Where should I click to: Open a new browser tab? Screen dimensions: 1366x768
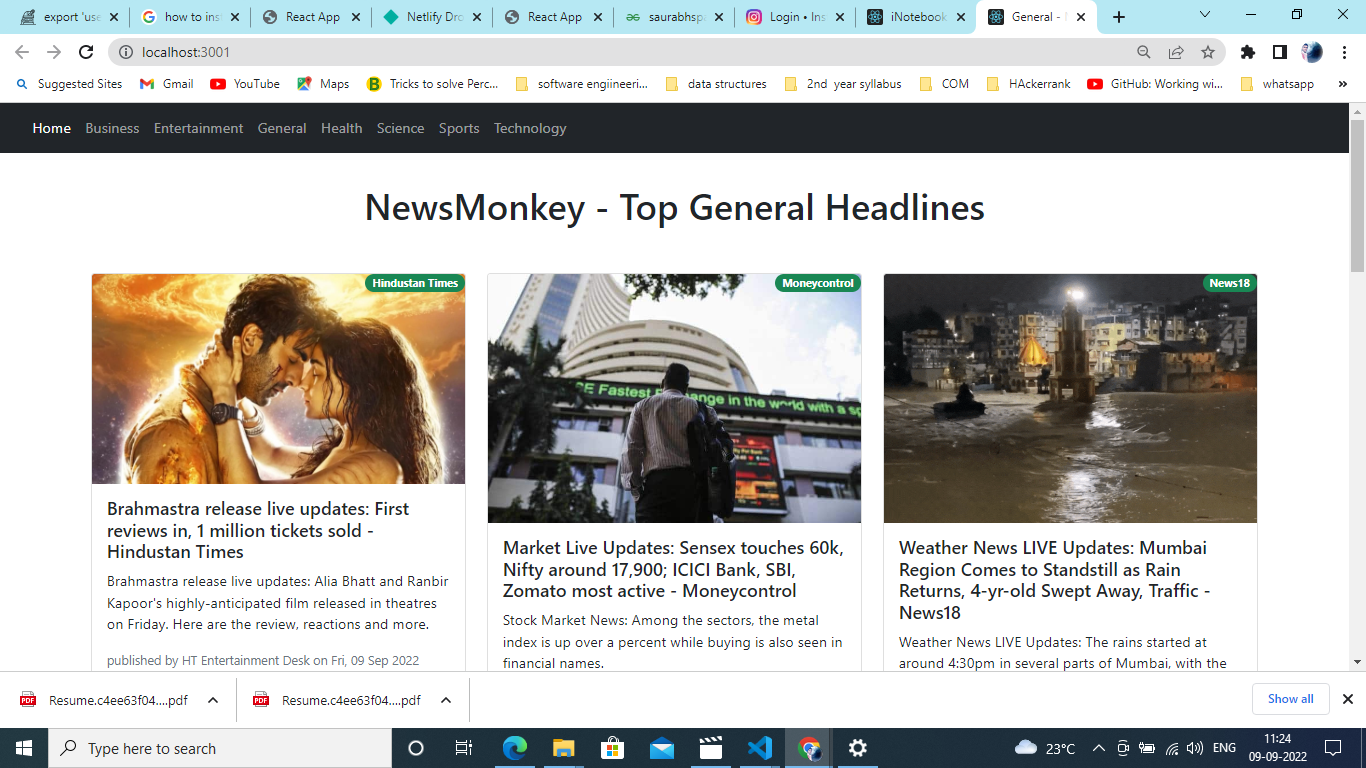click(x=1119, y=17)
